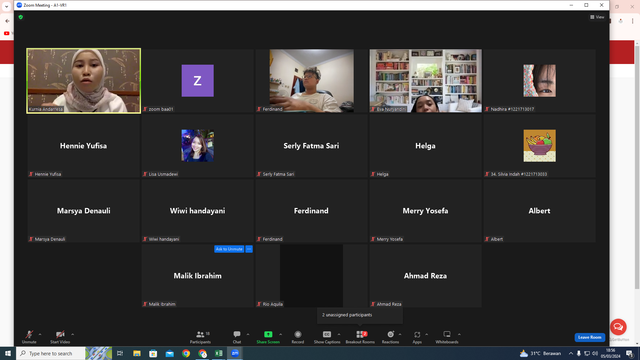Expand arrow next to Apps

pos(427,334)
